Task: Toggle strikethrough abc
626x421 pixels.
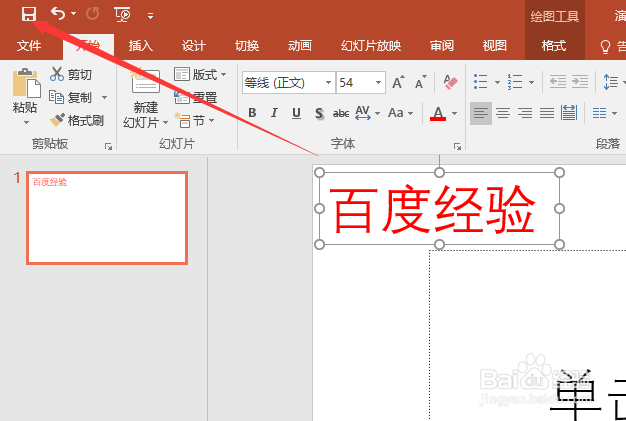Action: (341, 113)
